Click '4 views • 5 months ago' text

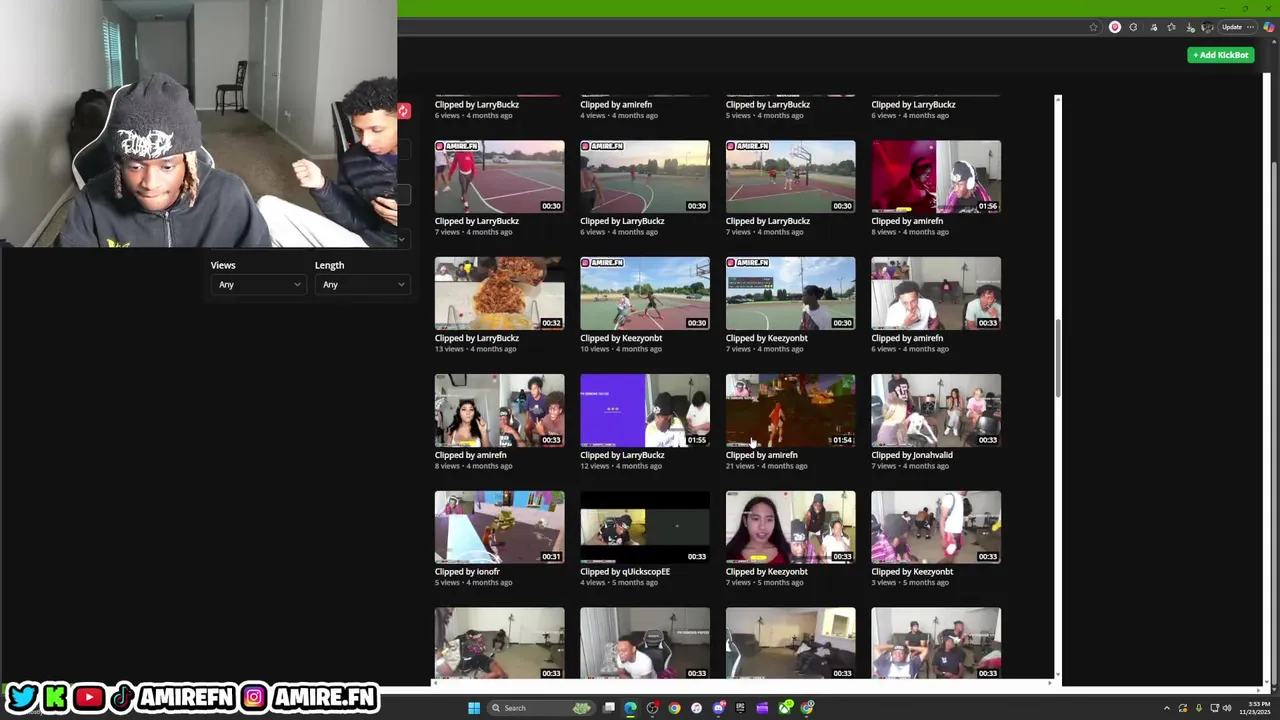tap(619, 583)
